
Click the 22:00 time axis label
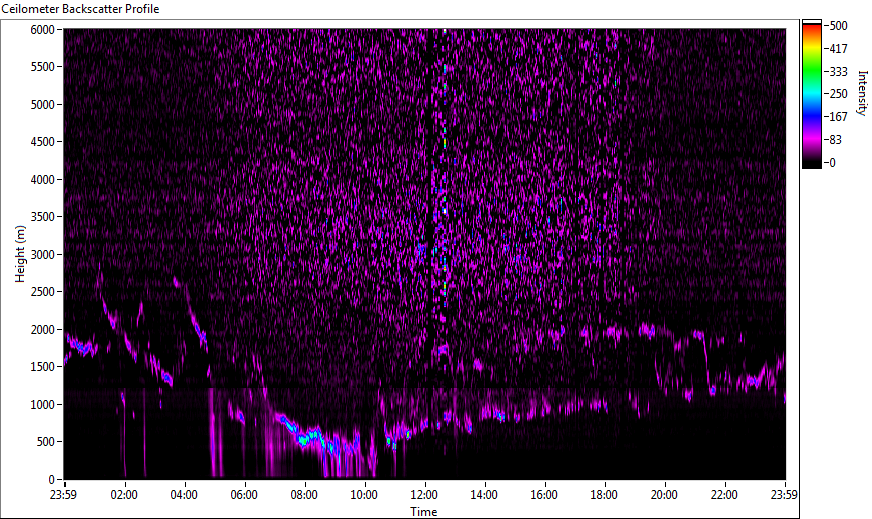tap(725, 495)
